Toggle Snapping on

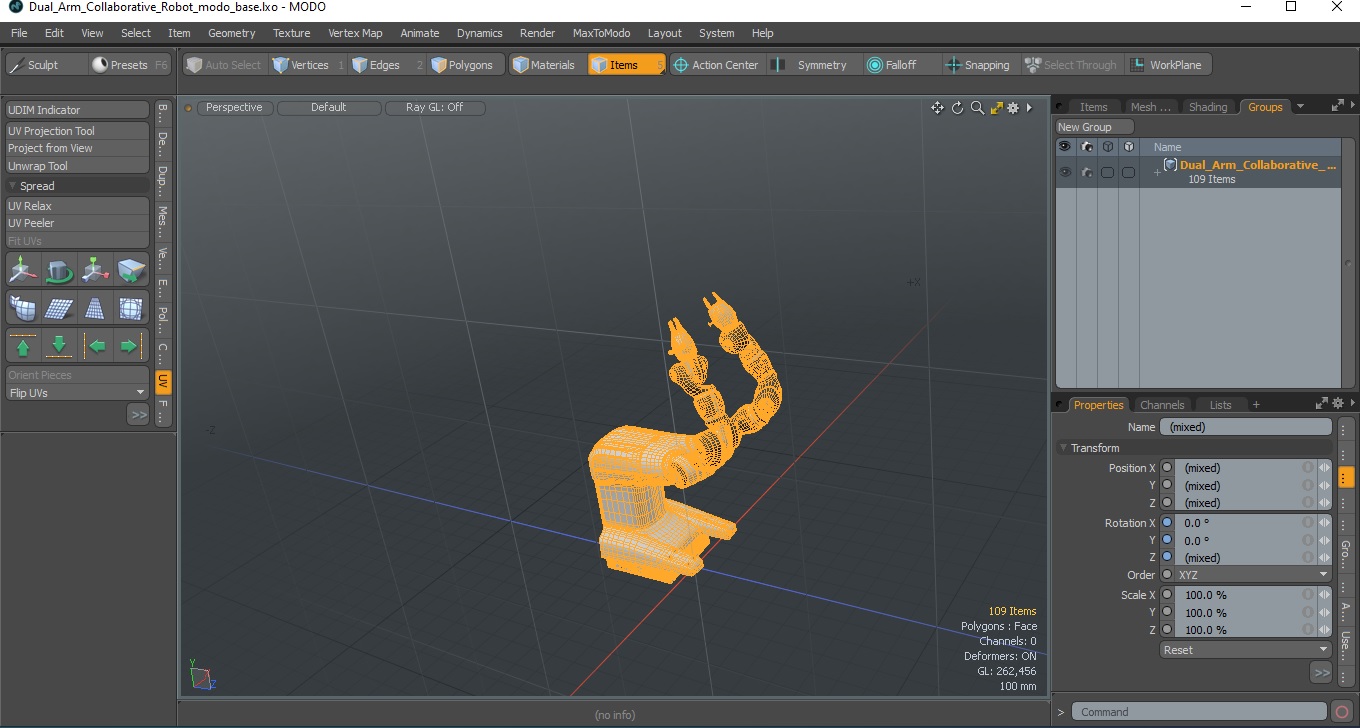click(979, 65)
